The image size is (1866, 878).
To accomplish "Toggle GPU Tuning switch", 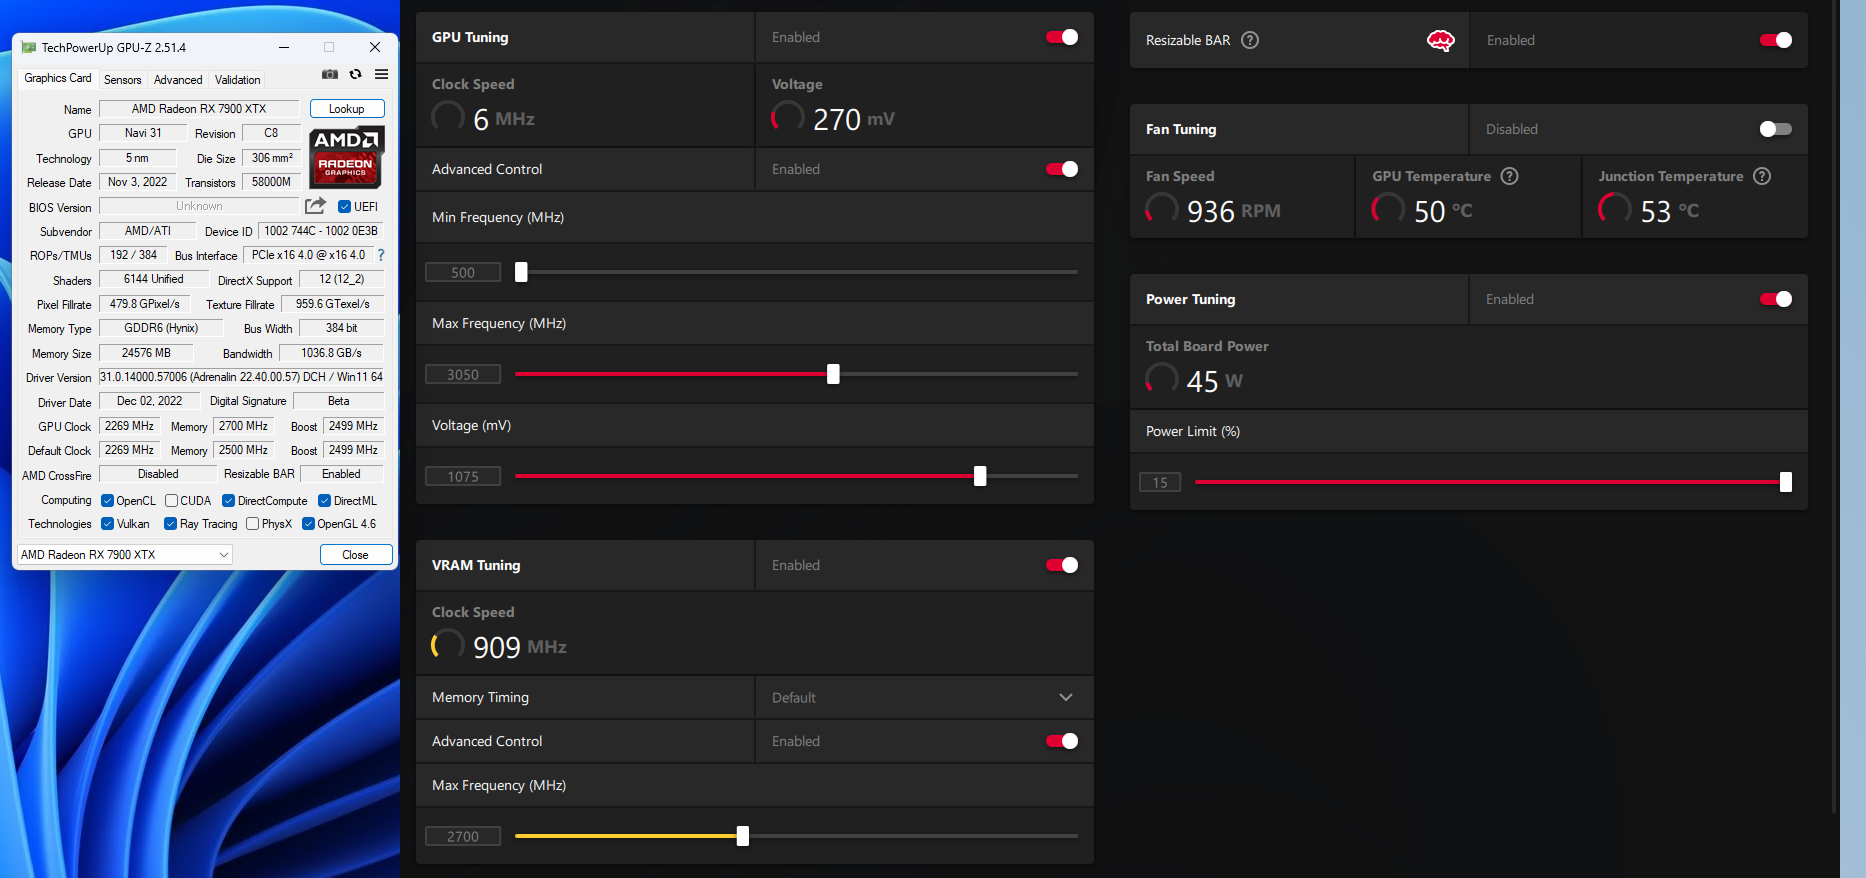I will pyautogui.click(x=1062, y=37).
